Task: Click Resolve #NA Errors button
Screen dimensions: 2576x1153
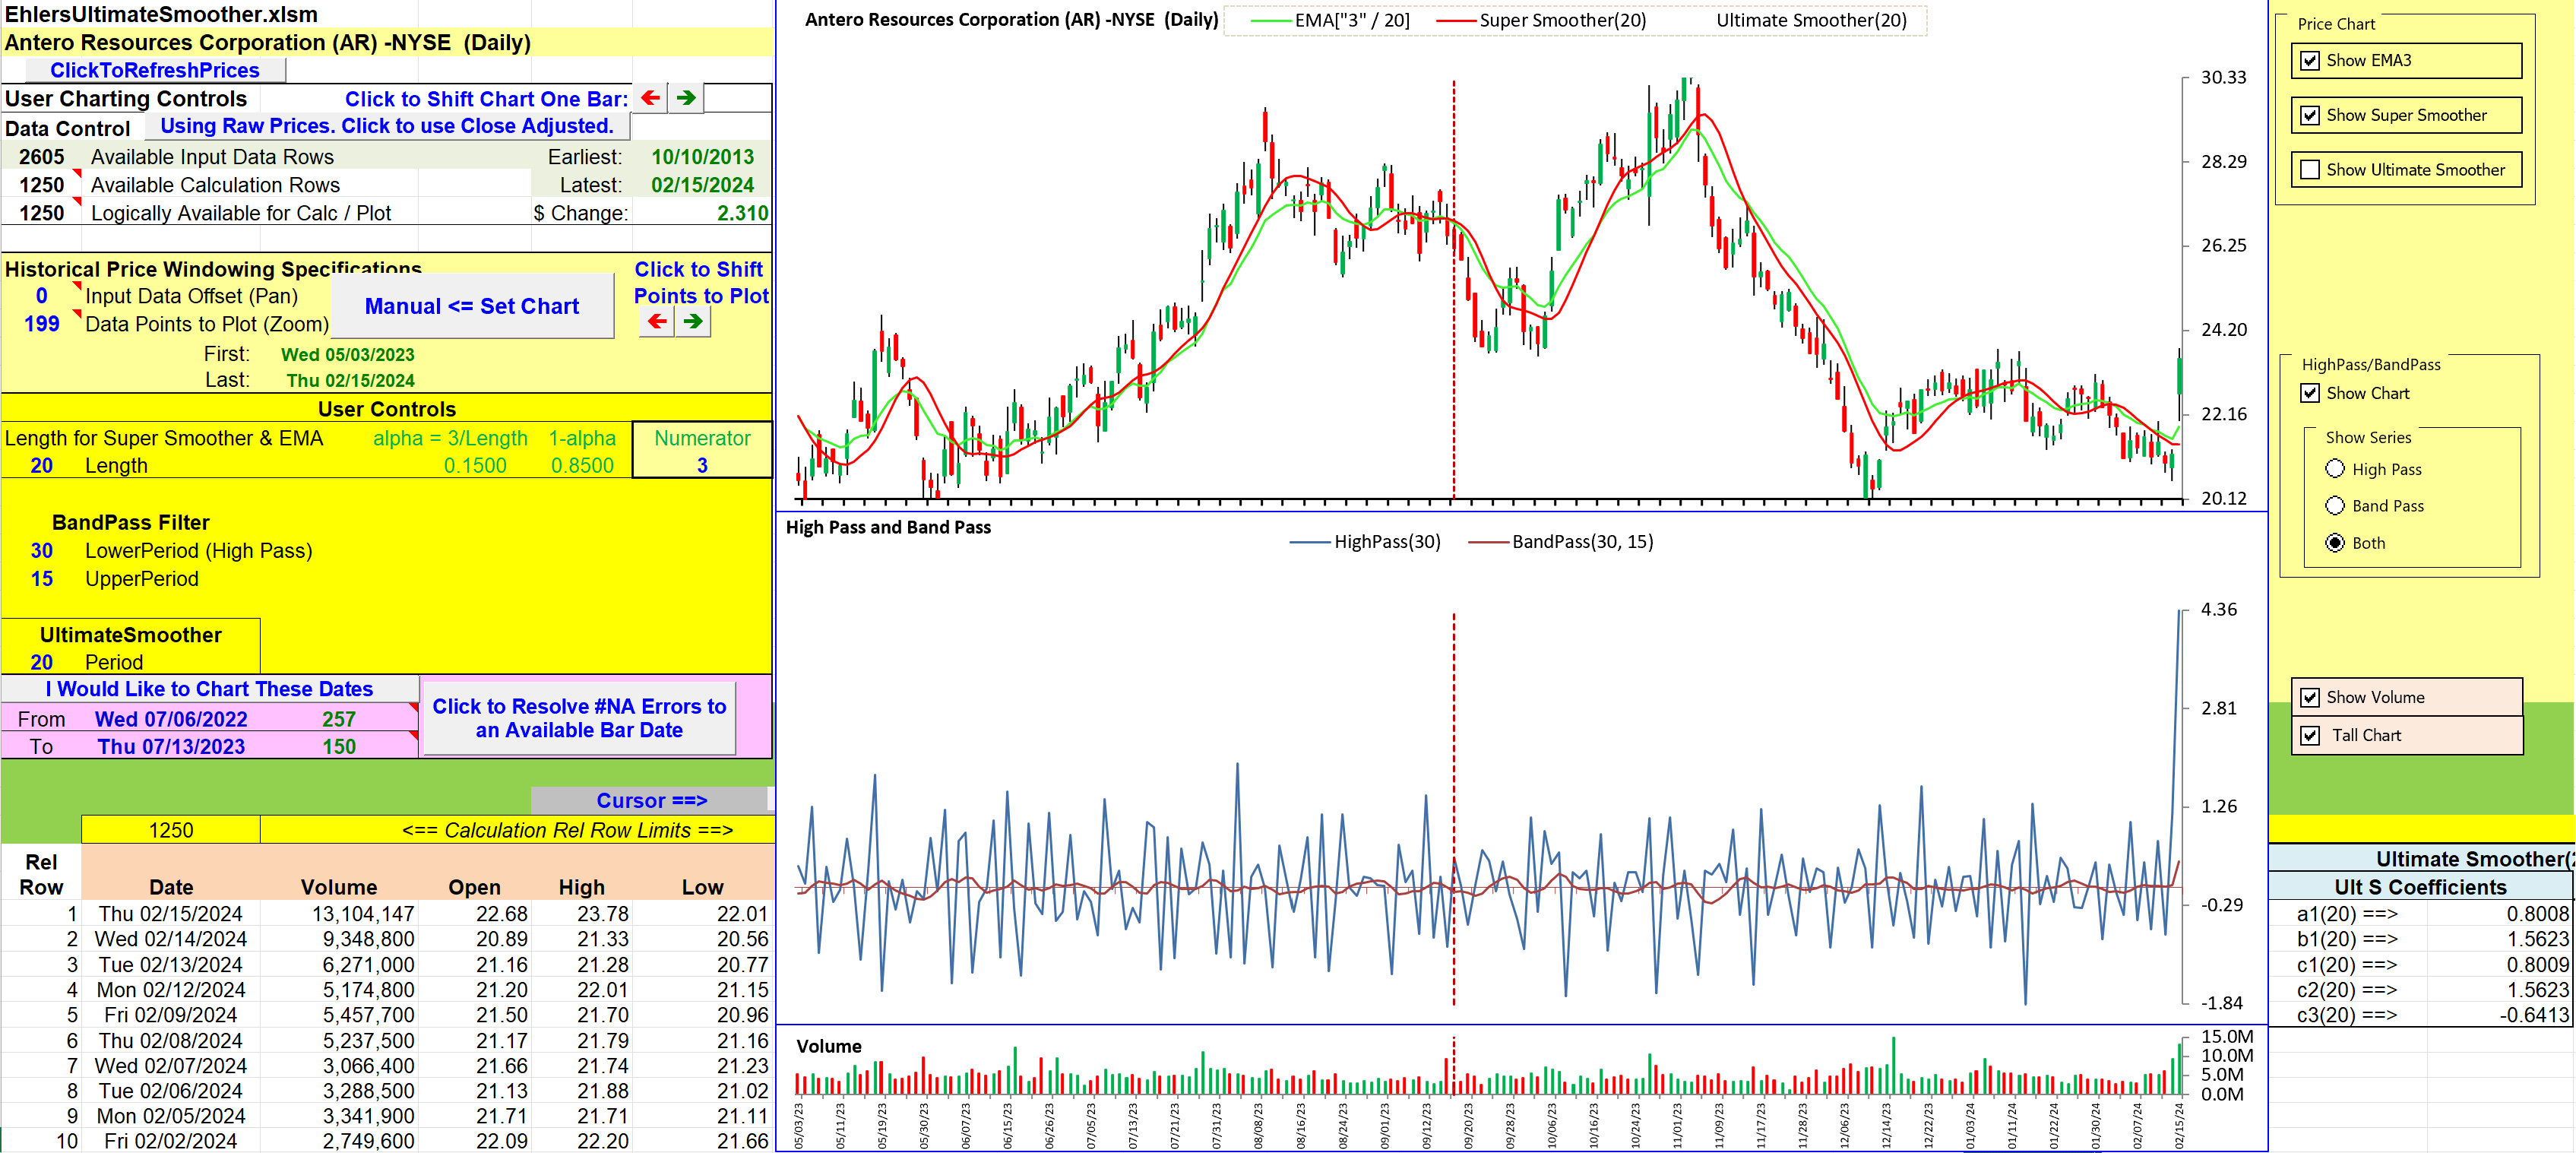Action: tap(579, 718)
